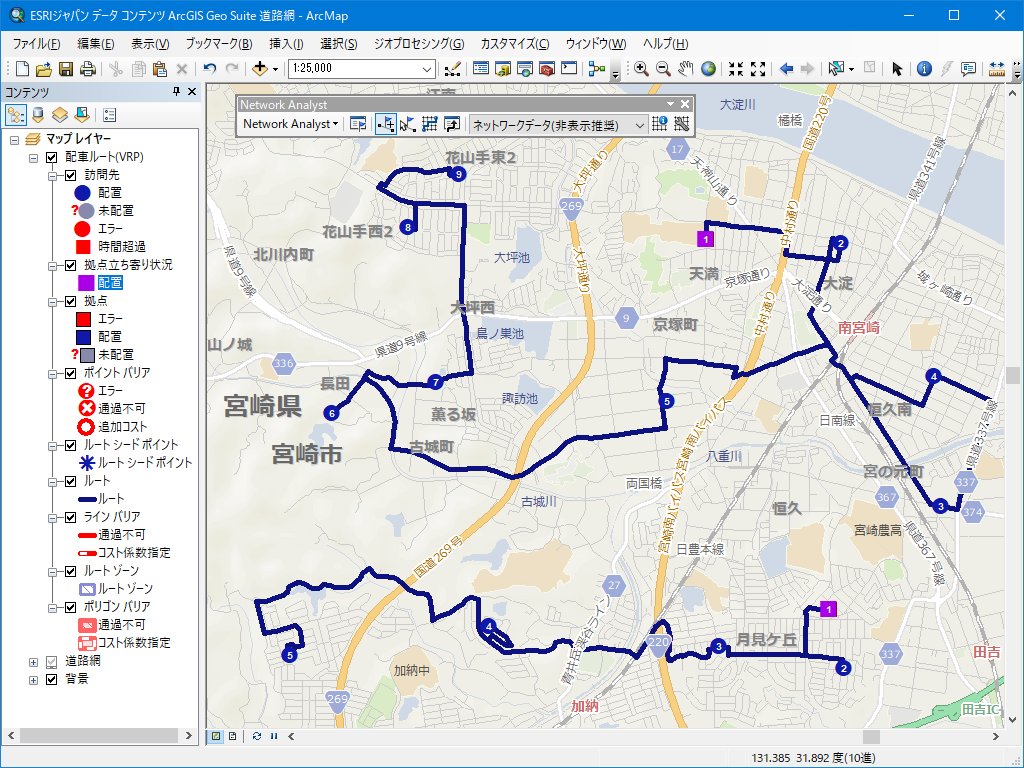This screenshot has width=1024, height=768.
Task: Select the highlighted 配置 label under 拠点立ち寄り状況
Action: tap(110, 283)
